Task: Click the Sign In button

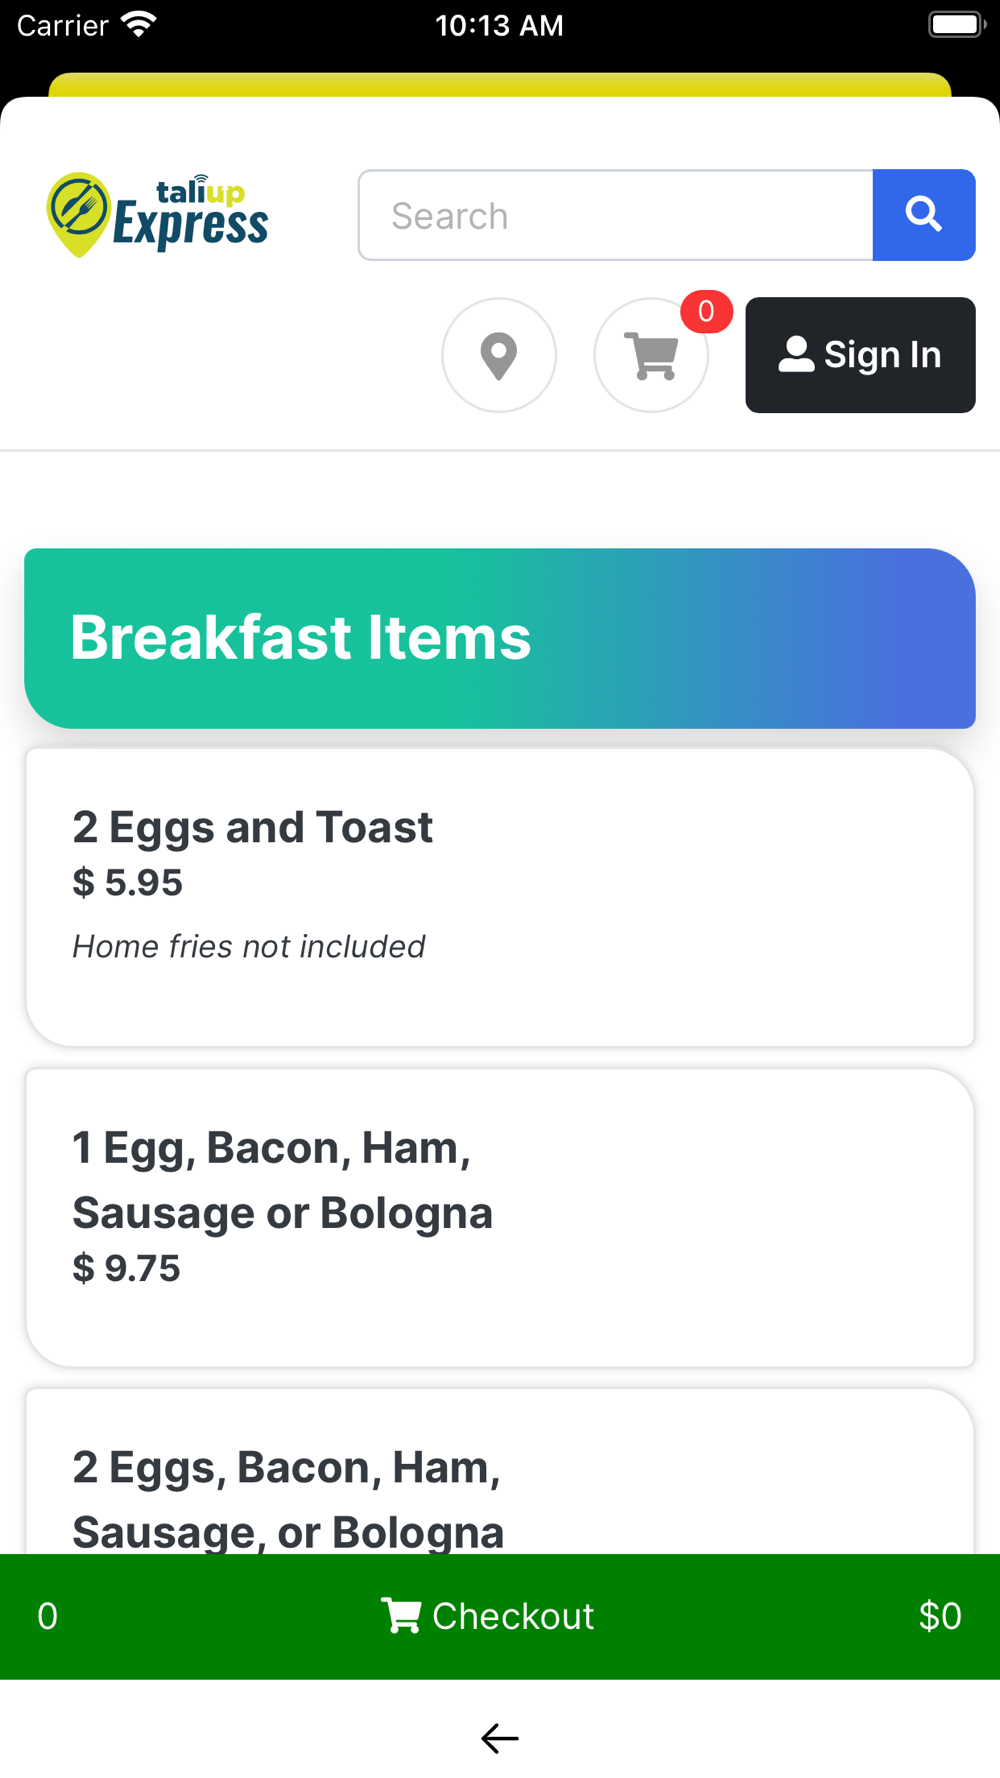Action: pyautogui.click(x=860, y=355)
